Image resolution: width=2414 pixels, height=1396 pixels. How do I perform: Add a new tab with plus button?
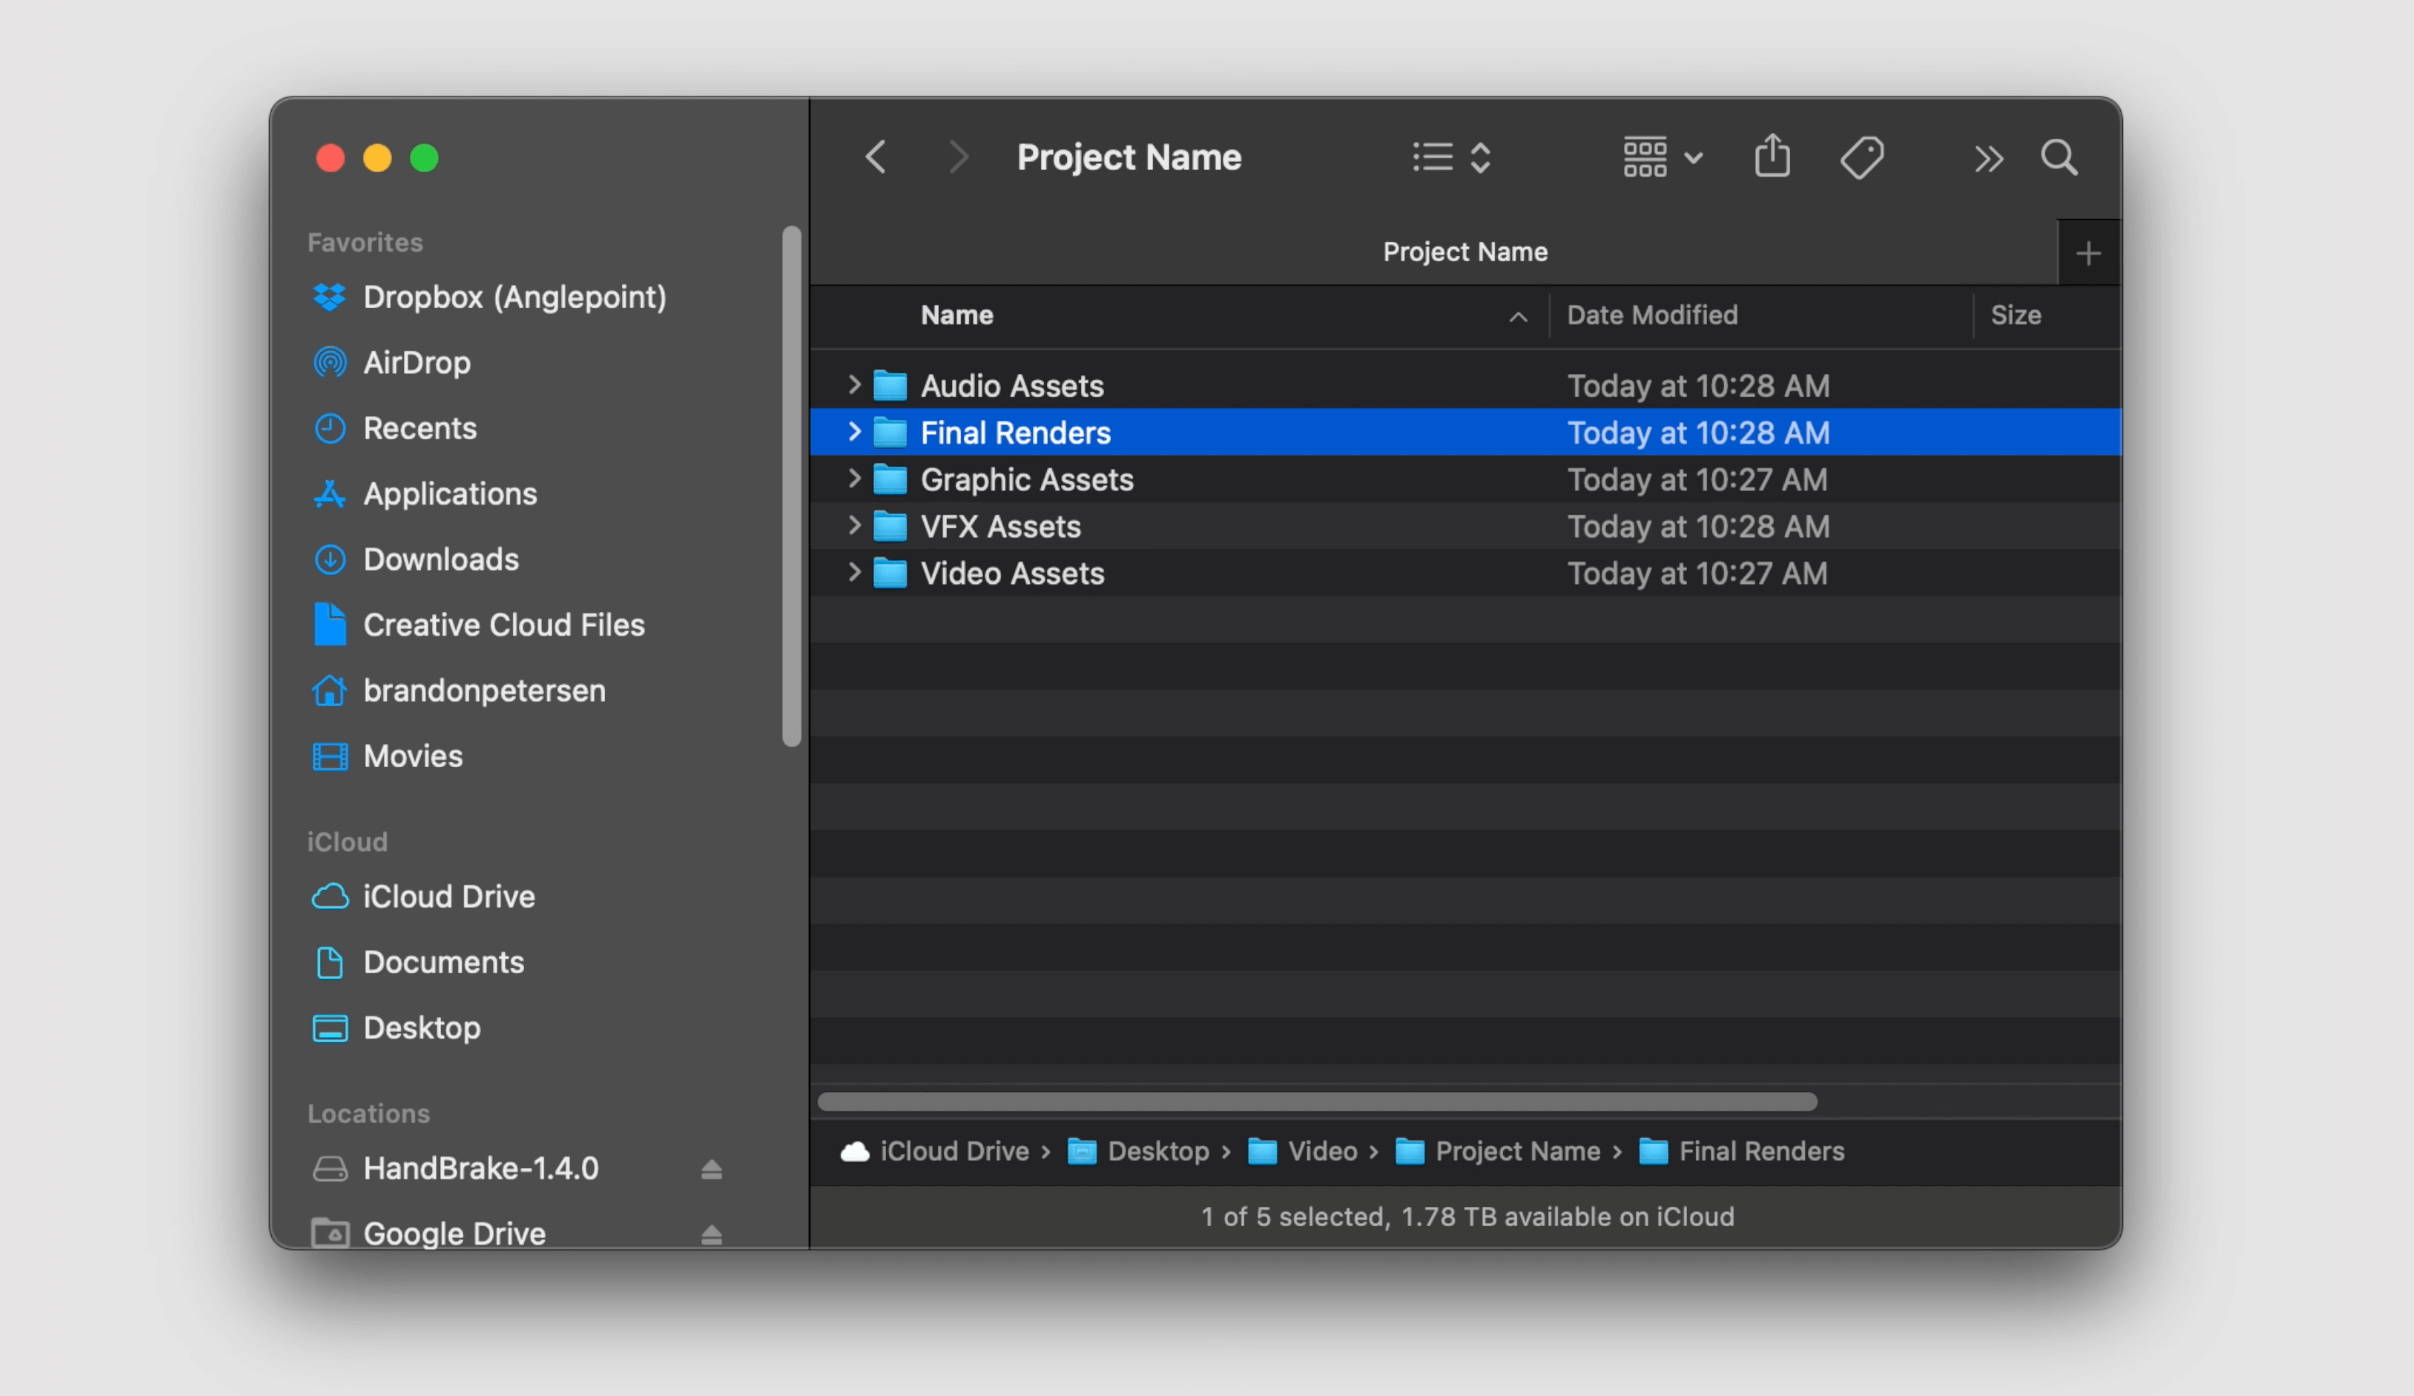2088,253
